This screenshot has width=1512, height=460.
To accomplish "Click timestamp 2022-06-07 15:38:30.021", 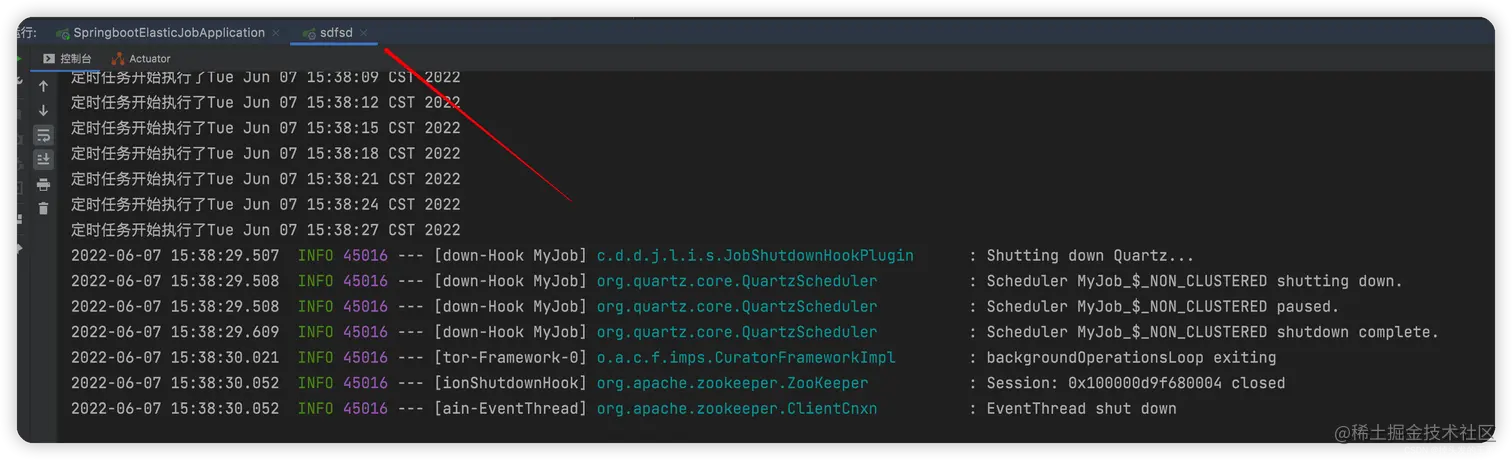I will point(175,358).
